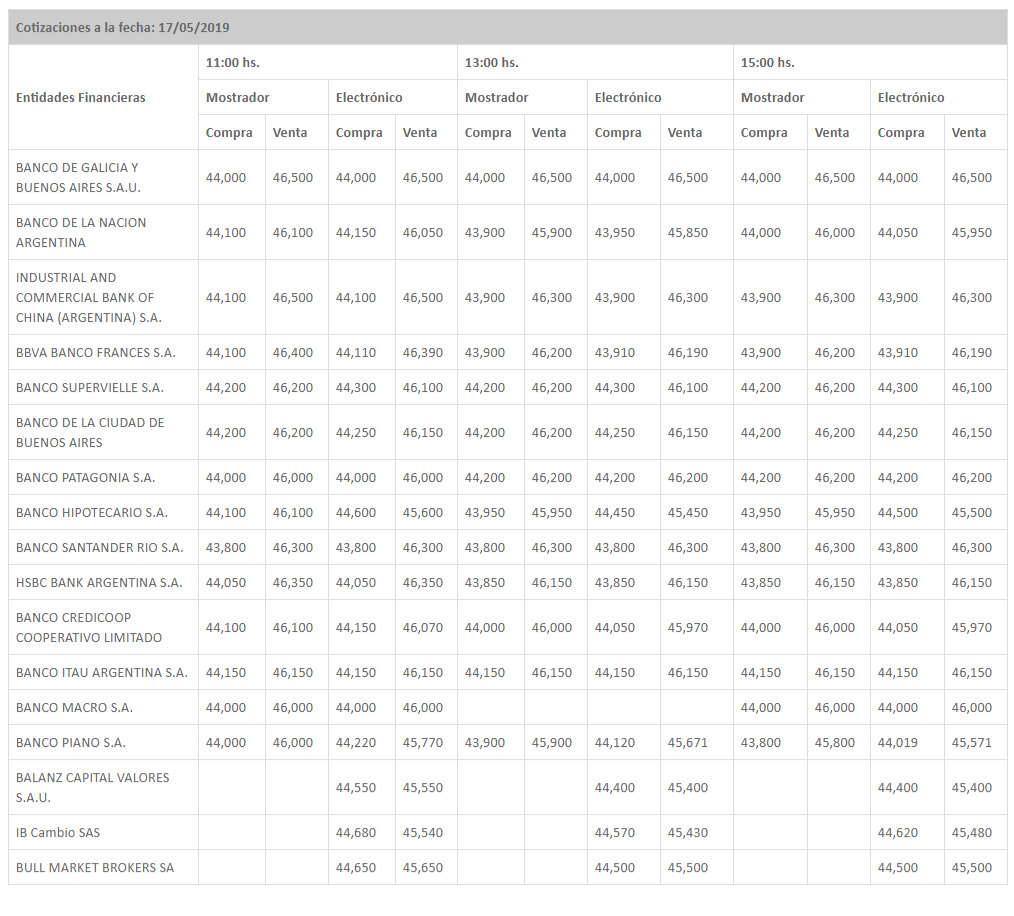
Task: Select Banco de la Nacion value 45,850
Action: (x=687, y=232)
